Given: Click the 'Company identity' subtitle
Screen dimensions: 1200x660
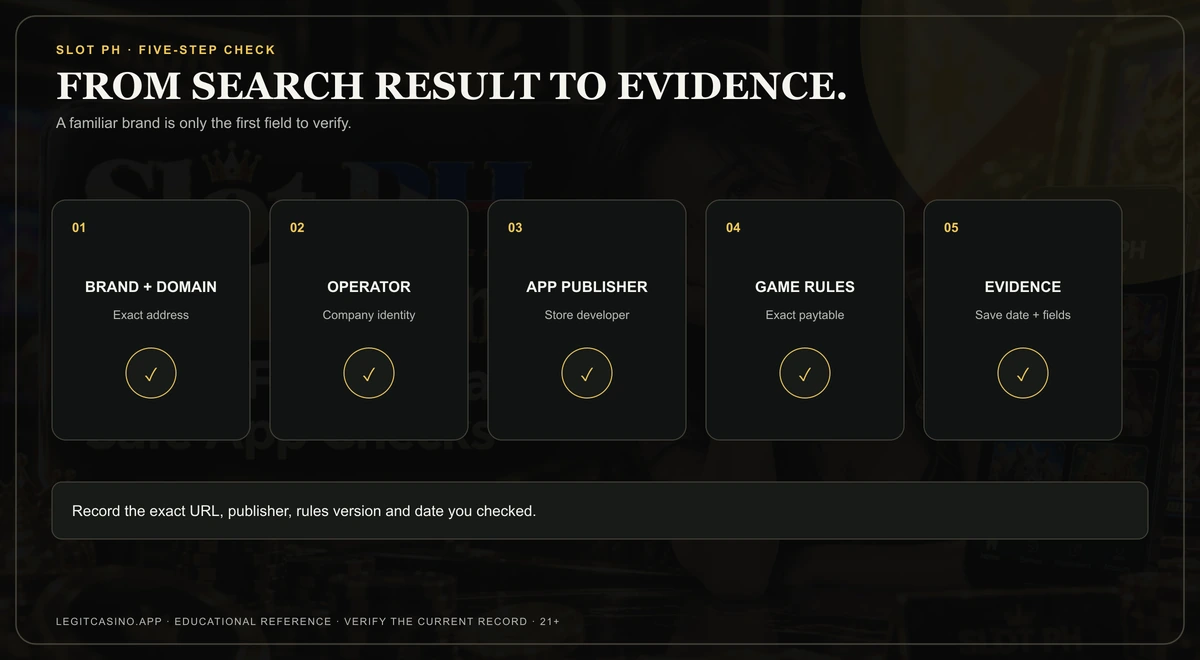Looking at the screenshot, I should (369, 315).
